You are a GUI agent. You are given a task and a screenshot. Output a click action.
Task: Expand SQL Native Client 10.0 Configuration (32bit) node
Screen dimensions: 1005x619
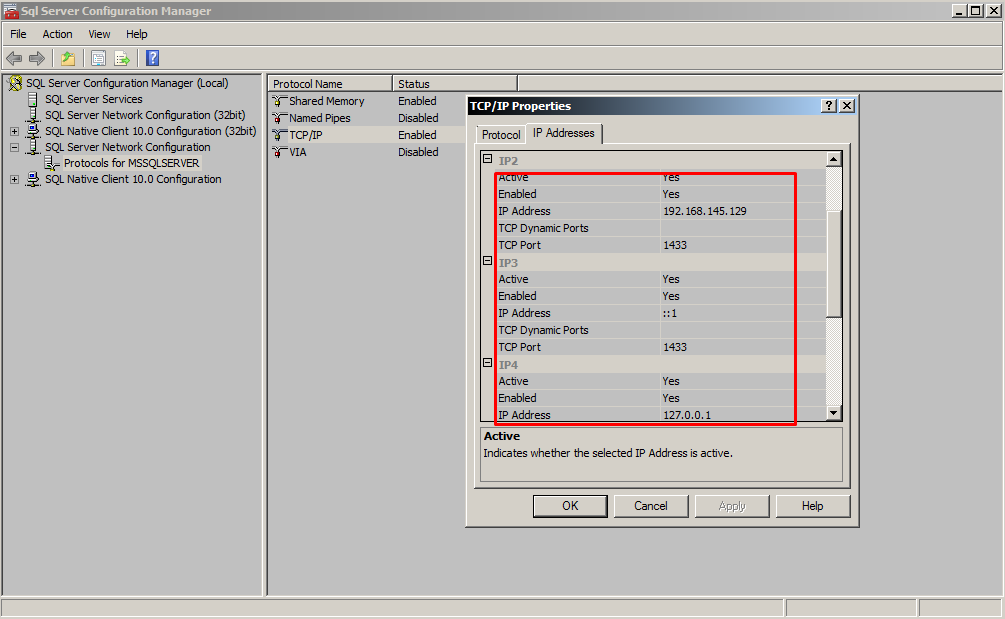[x=14, y=131]
